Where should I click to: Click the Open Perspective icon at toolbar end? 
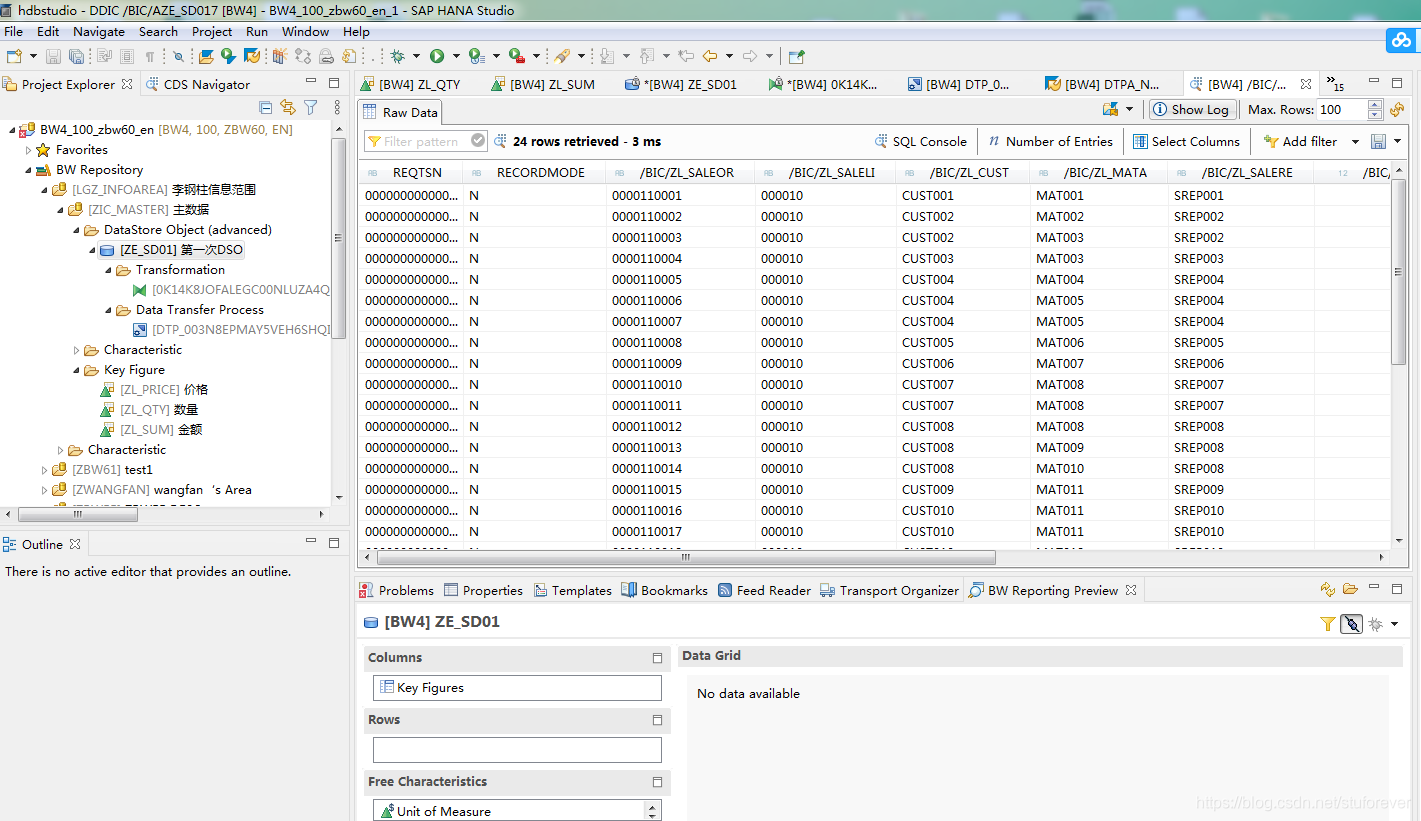tap(796, 56)
